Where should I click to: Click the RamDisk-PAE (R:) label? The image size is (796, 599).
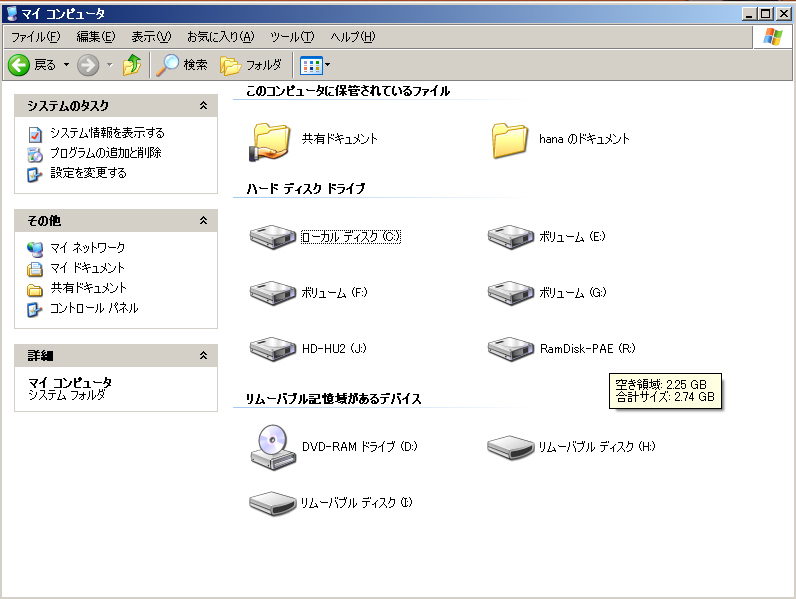(x=587, y=348)
